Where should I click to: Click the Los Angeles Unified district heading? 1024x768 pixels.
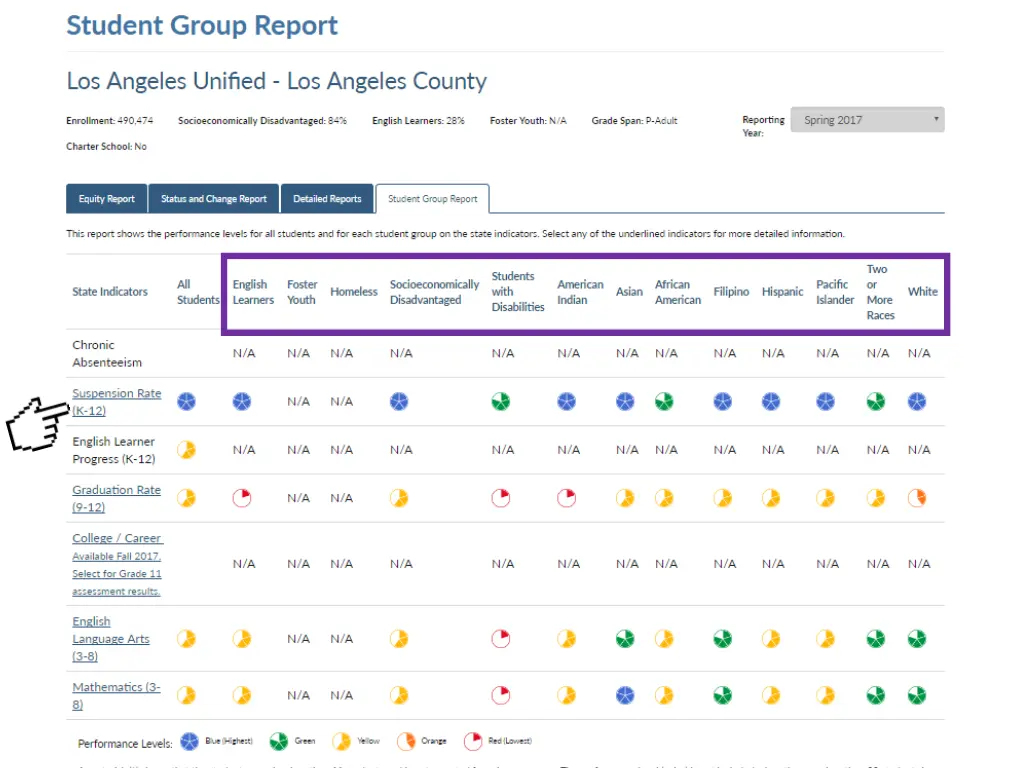click(x=277, y=81)
